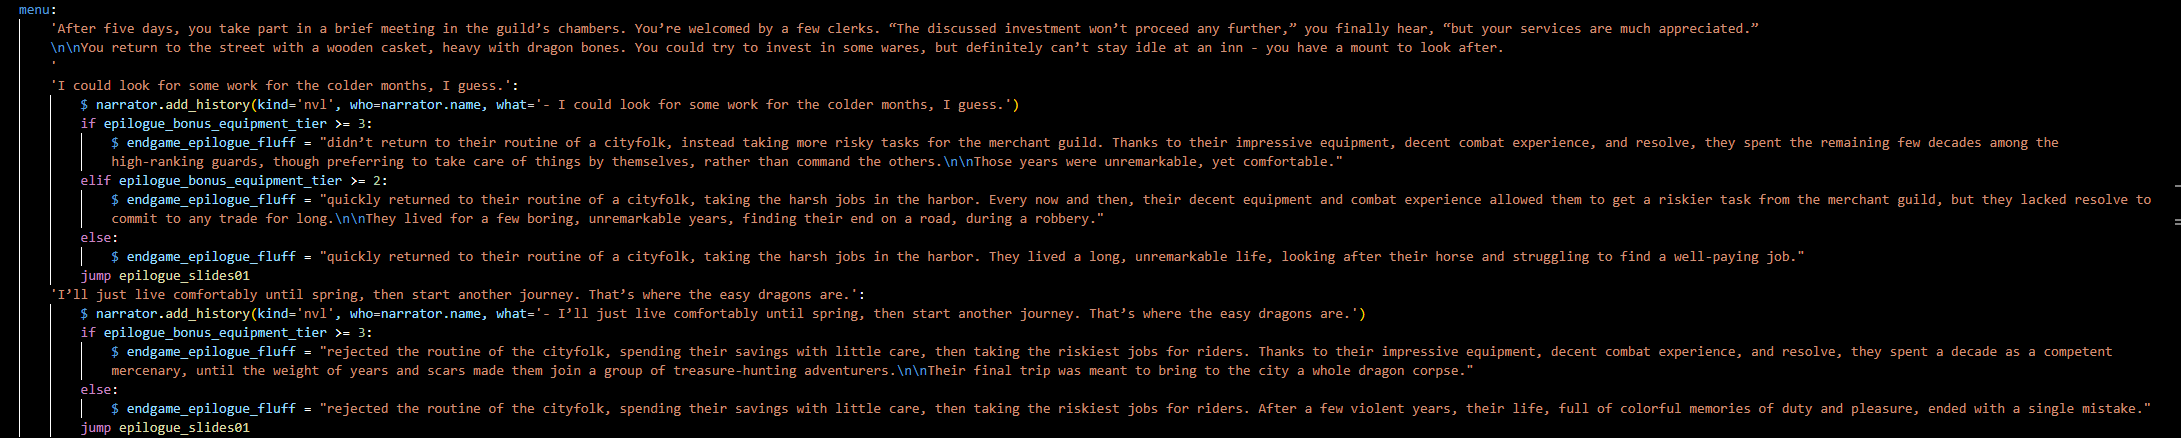Click the first jump epilogue_slides01 statement
This screenshot has height=438, width=2181.
coord(165,275)
